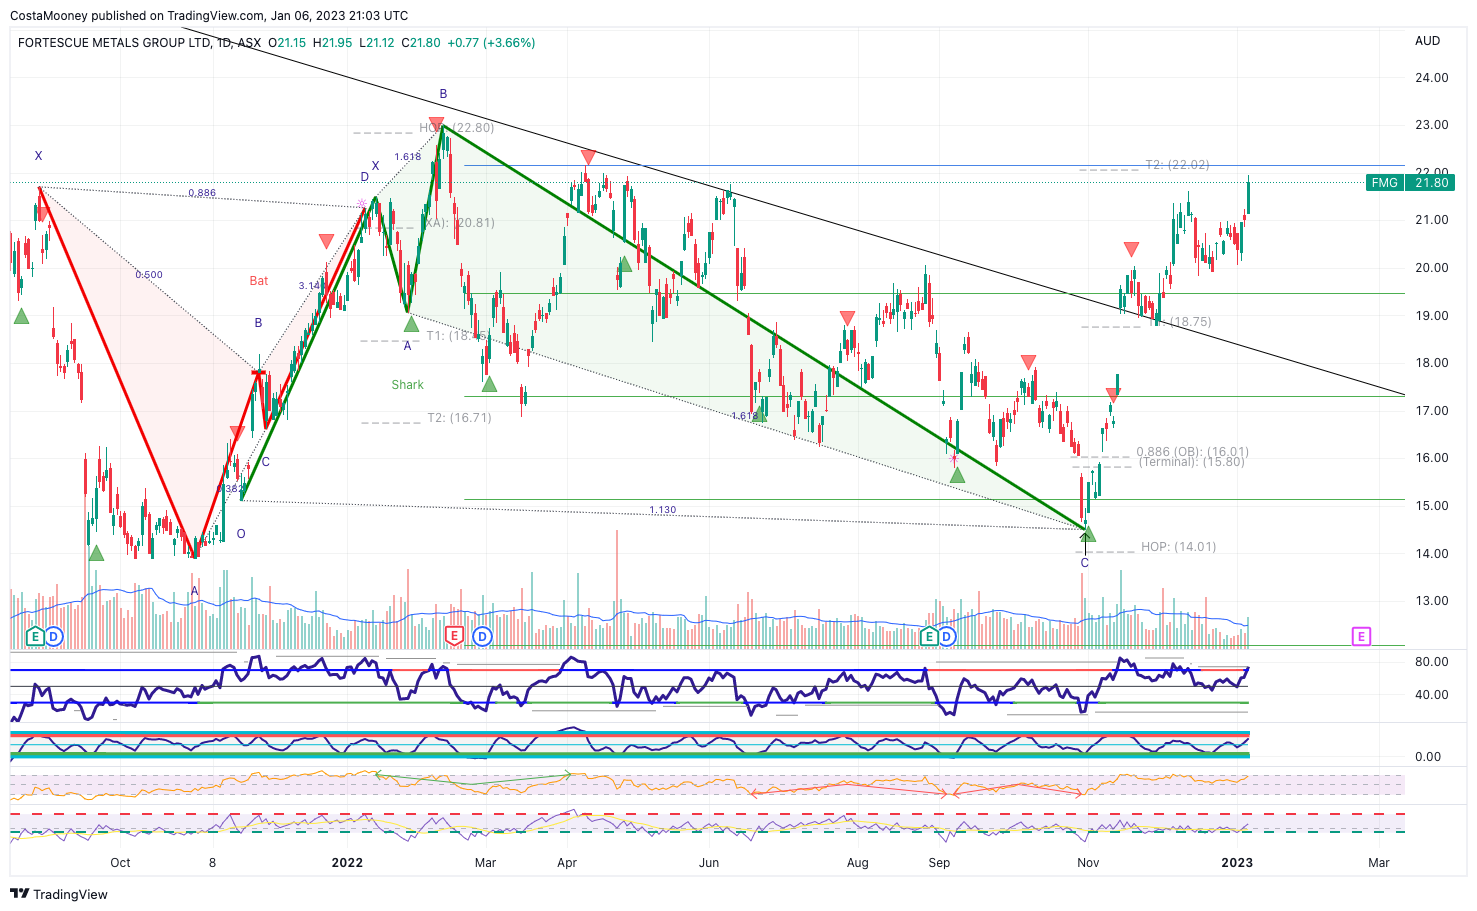
Task: Click the 23.00 price axis label
Action: pyautogui.click(x=1432, y=125)
